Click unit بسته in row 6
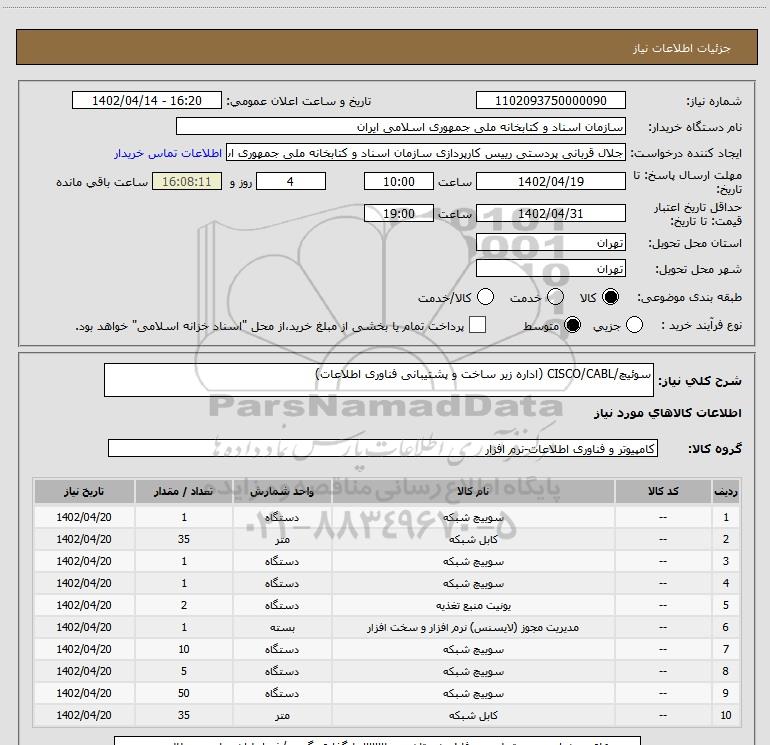770x745 pixels. 282,628
